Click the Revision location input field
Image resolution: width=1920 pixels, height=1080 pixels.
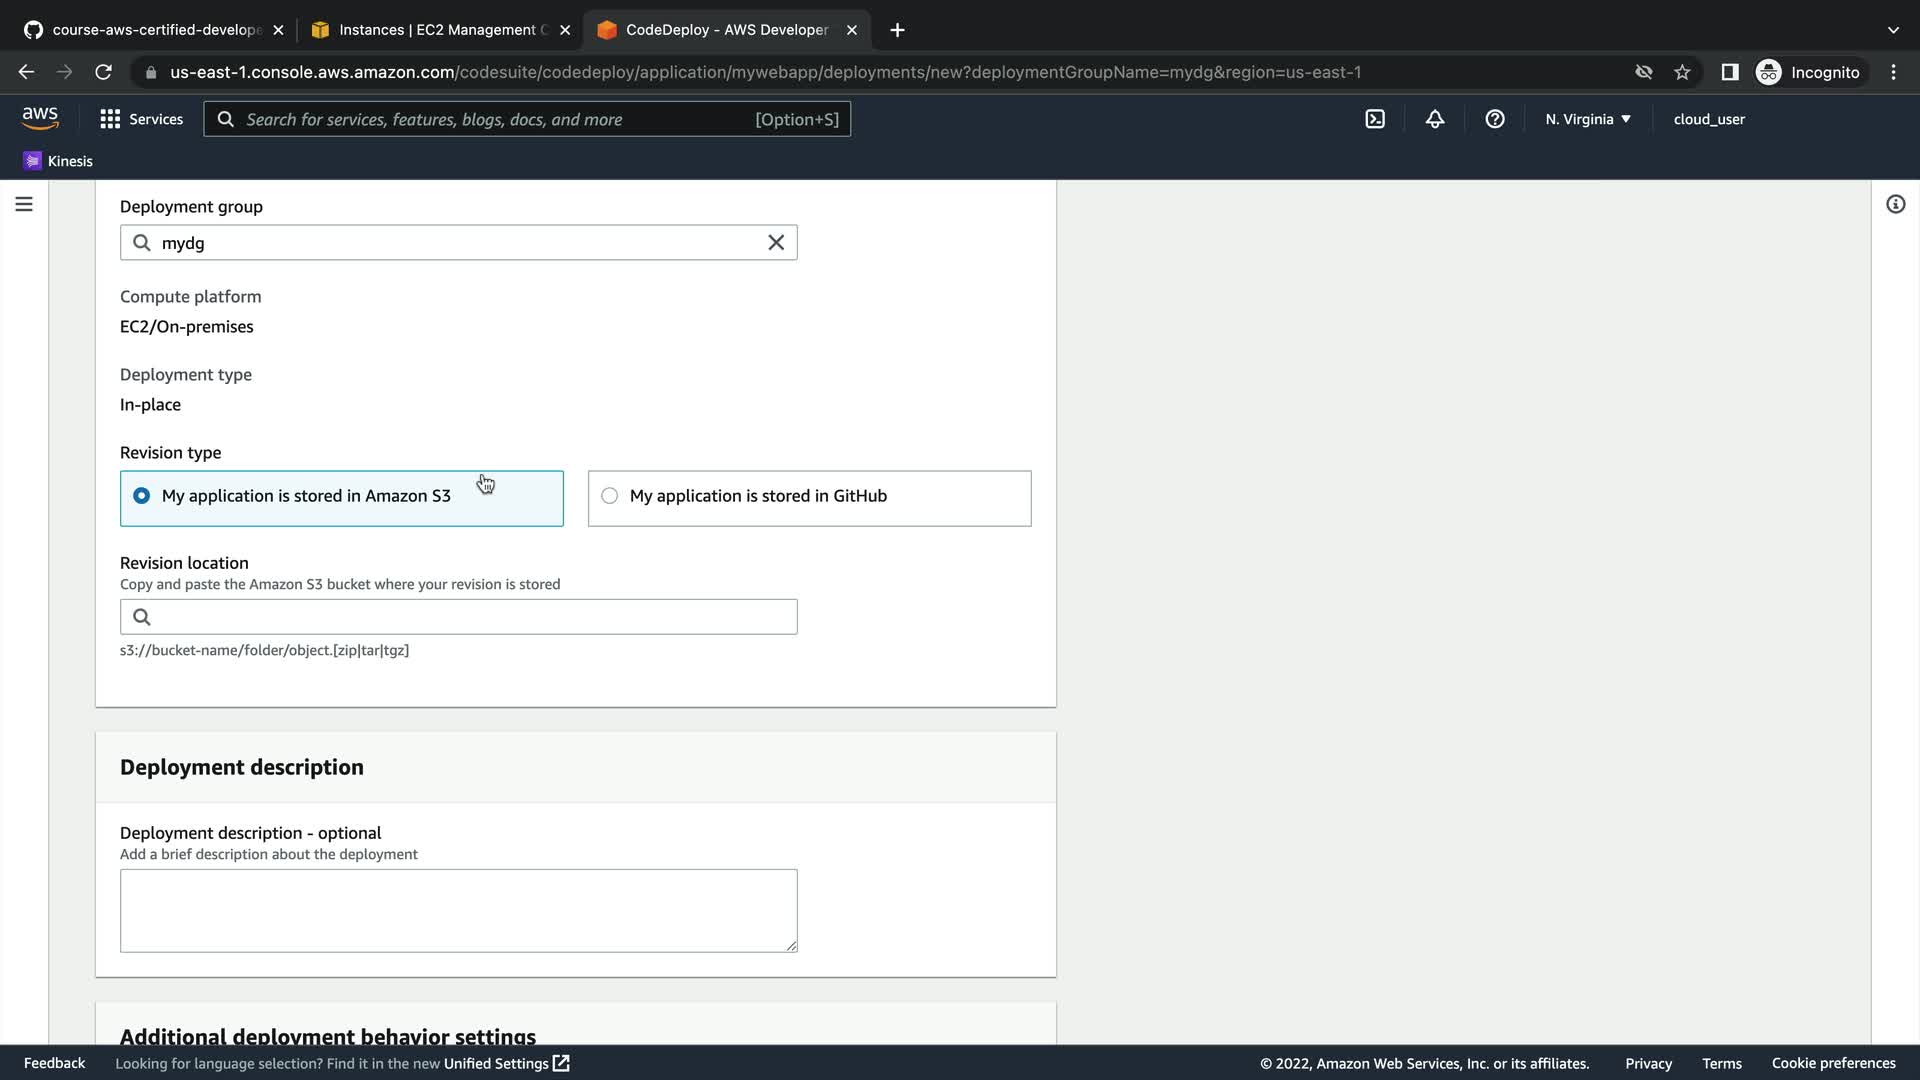[x=470, y=617]
